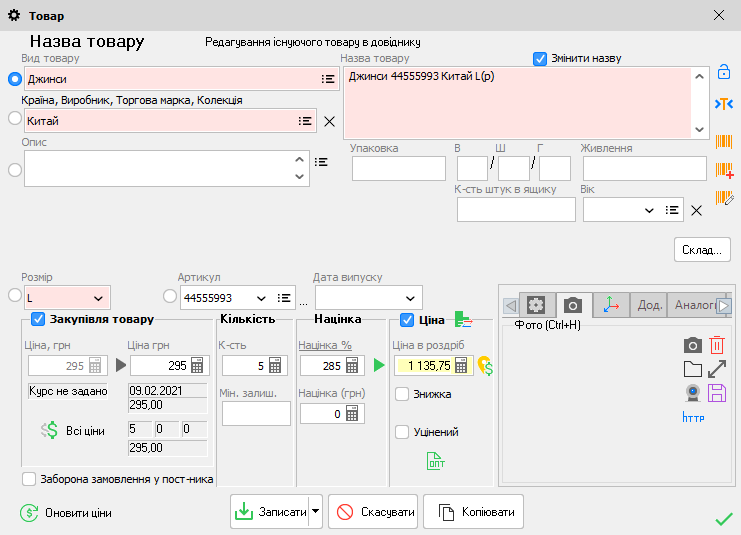Screen dimensions: 741x535
Task: Open the folder icon to browse photos
Action: [692, 369]
